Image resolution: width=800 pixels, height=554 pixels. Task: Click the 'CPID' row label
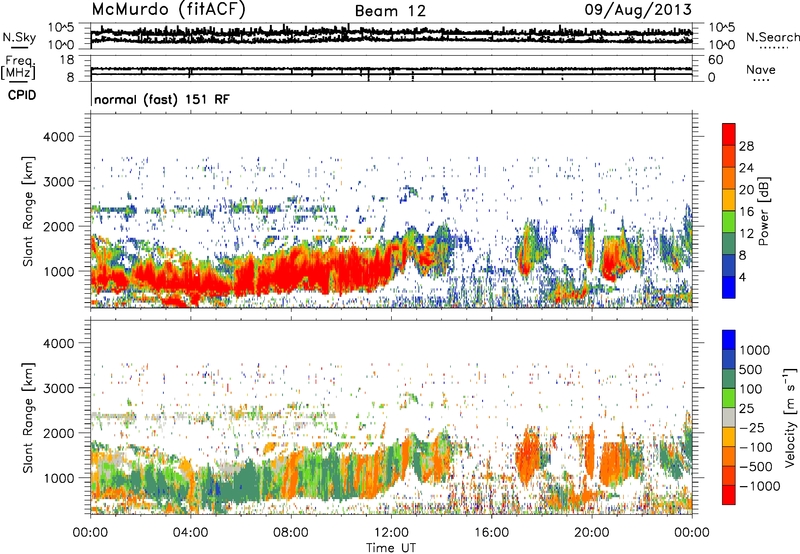pyautogui.click(x=22, y=95)
